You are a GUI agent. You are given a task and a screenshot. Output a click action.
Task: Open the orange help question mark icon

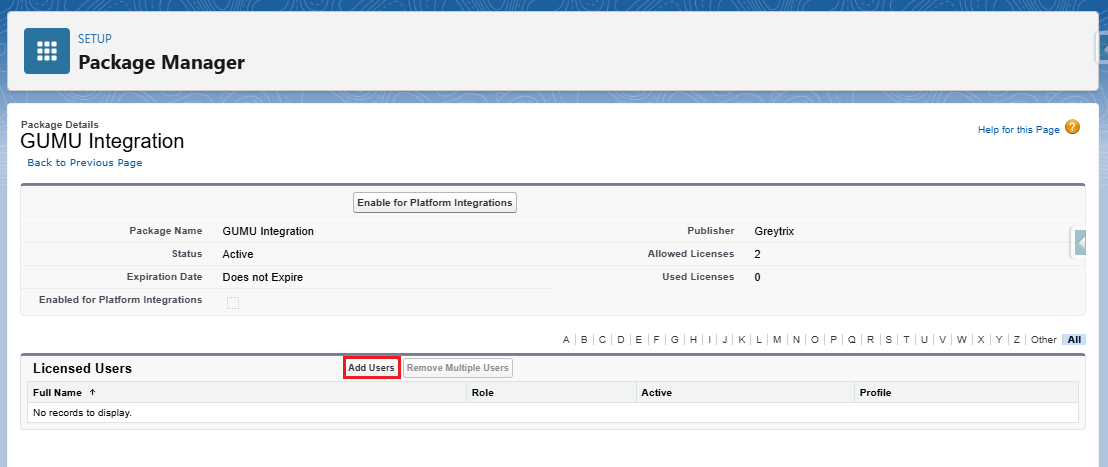[x=1073, y=128]
